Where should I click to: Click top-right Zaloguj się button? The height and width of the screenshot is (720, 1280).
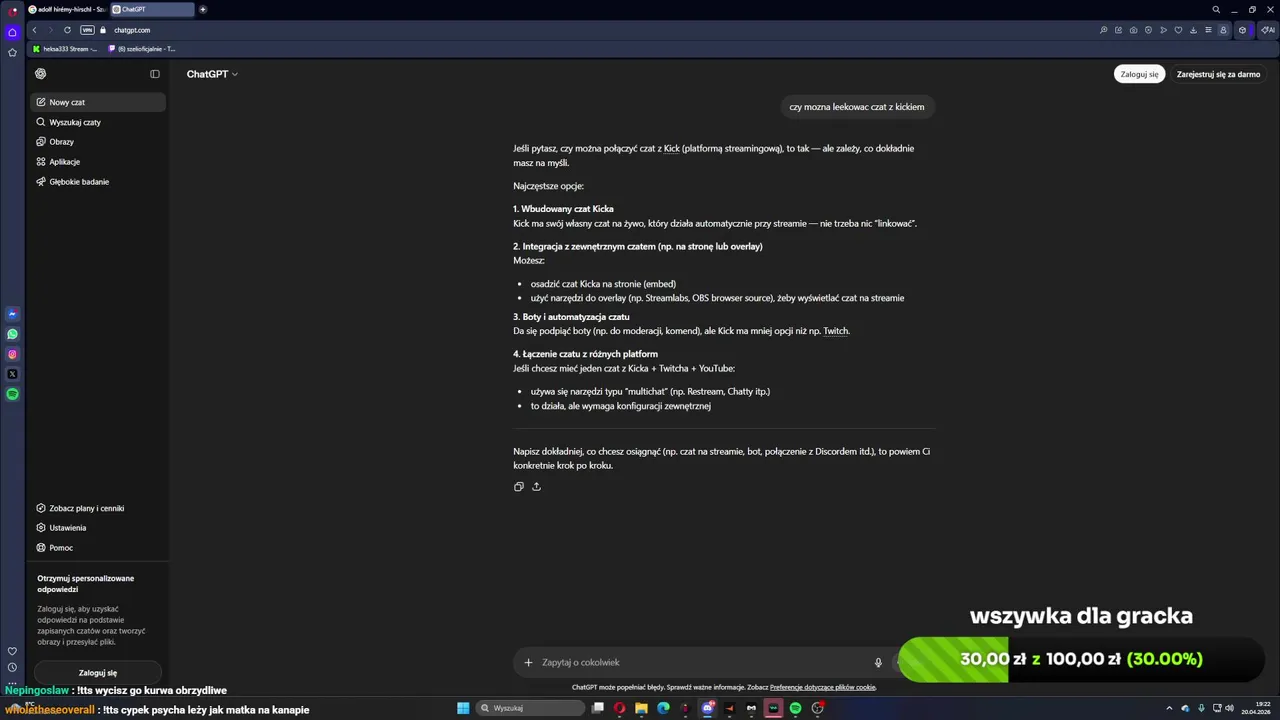(x=1140, y=74)
